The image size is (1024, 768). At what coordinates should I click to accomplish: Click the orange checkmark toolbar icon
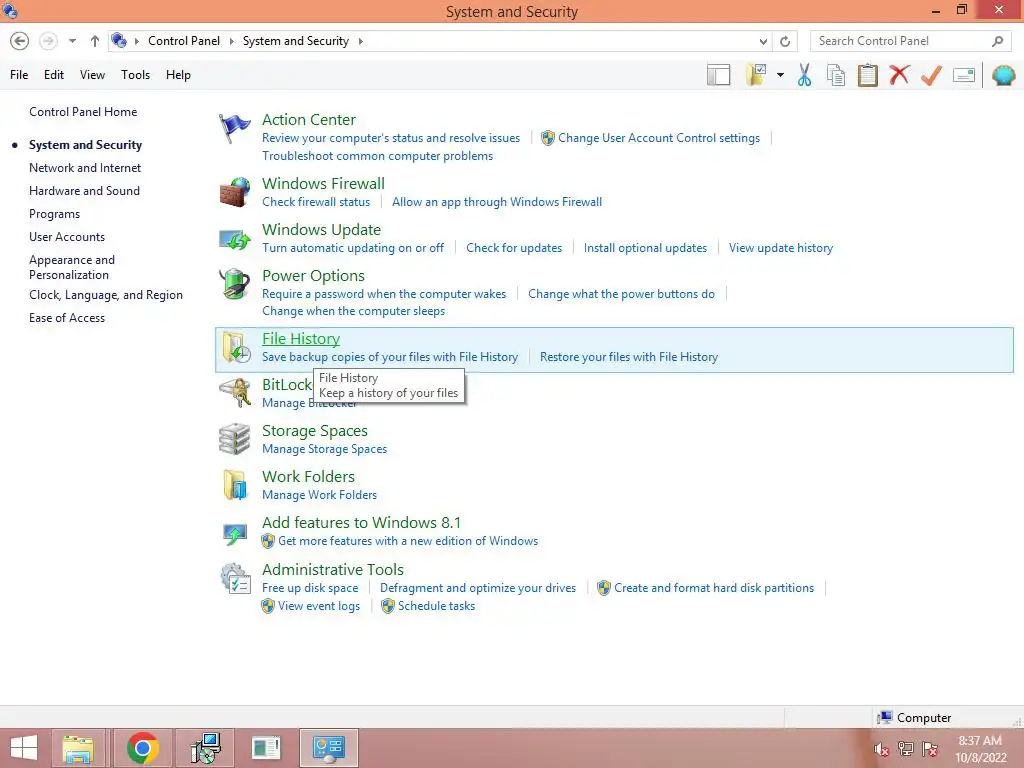931,75
